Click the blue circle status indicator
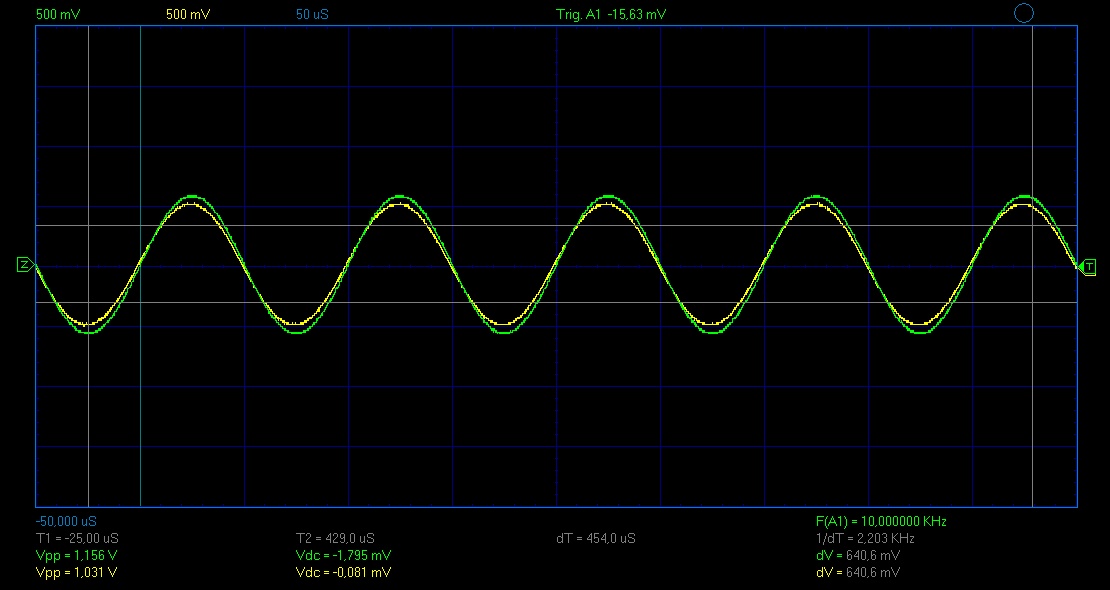This screenshot has width=1110, height=590. click(x=1024, y=13)
